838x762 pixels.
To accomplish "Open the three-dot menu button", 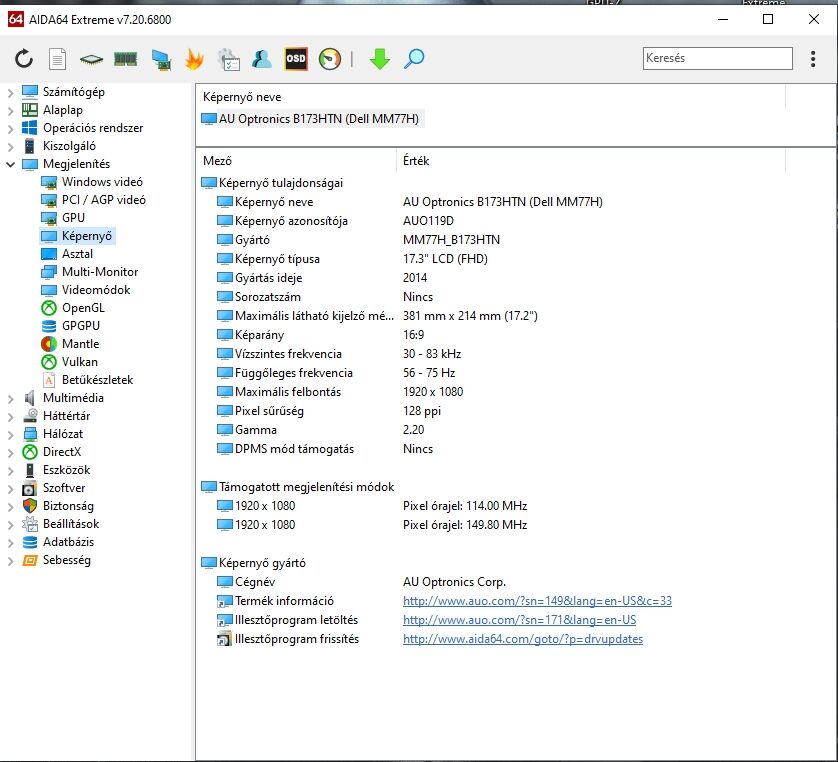I will 812,59.
